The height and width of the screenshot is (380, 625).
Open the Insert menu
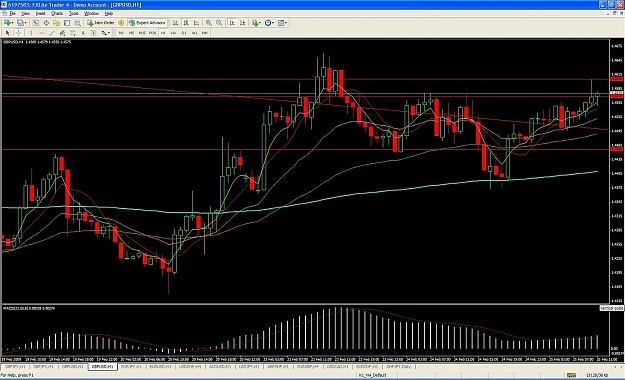point(40,13)
